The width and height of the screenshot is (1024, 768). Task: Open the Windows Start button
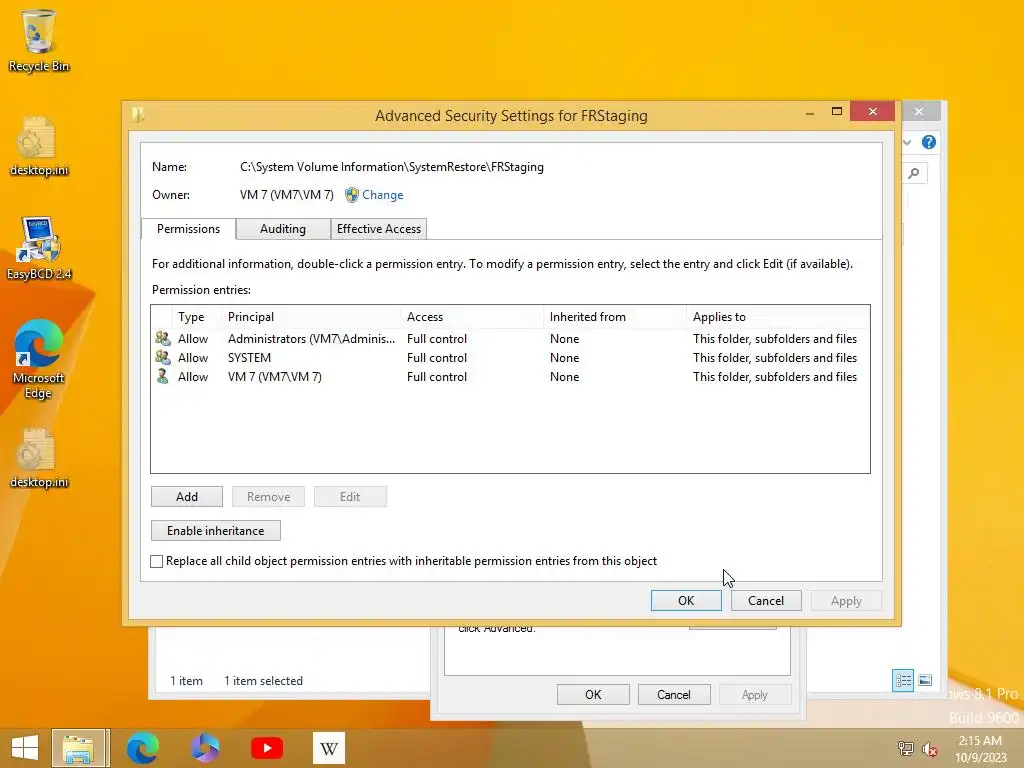[25, 748]
